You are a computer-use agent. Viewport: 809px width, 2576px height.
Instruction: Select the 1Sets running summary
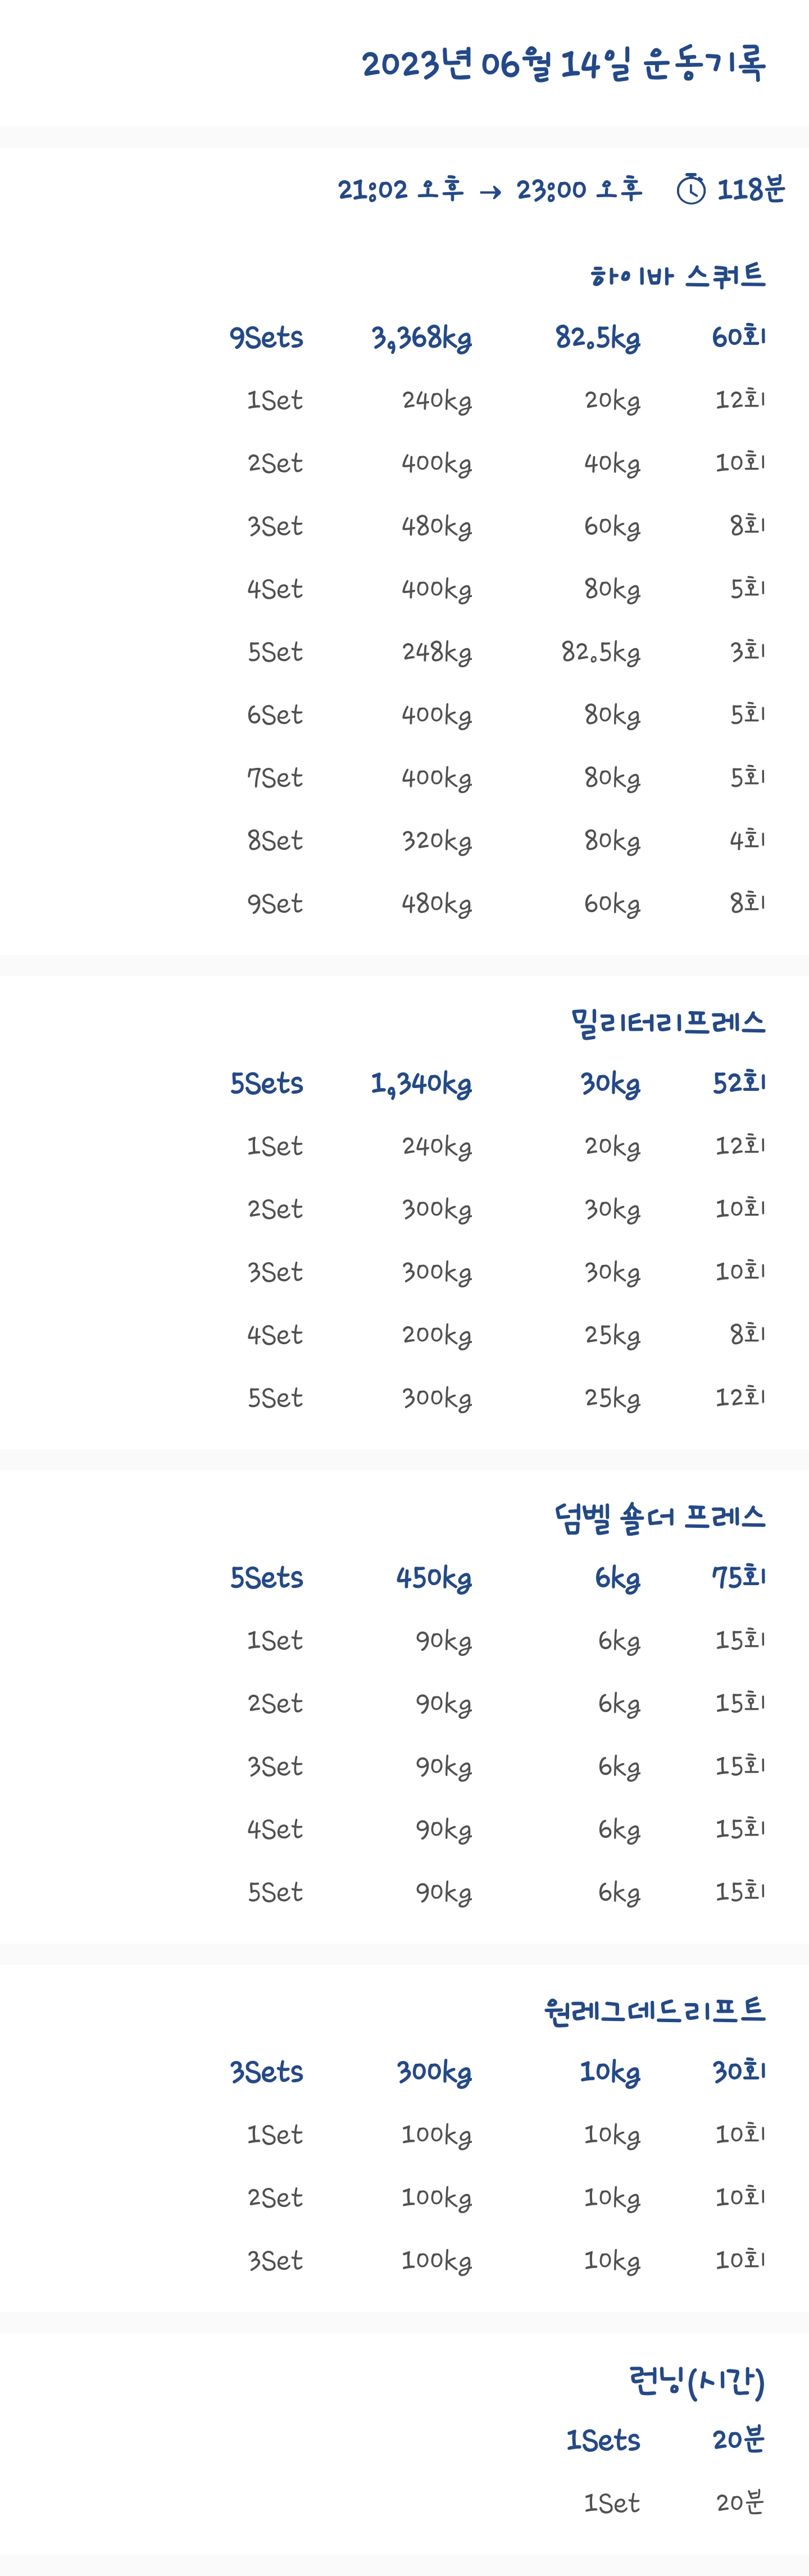point(603,2440)
